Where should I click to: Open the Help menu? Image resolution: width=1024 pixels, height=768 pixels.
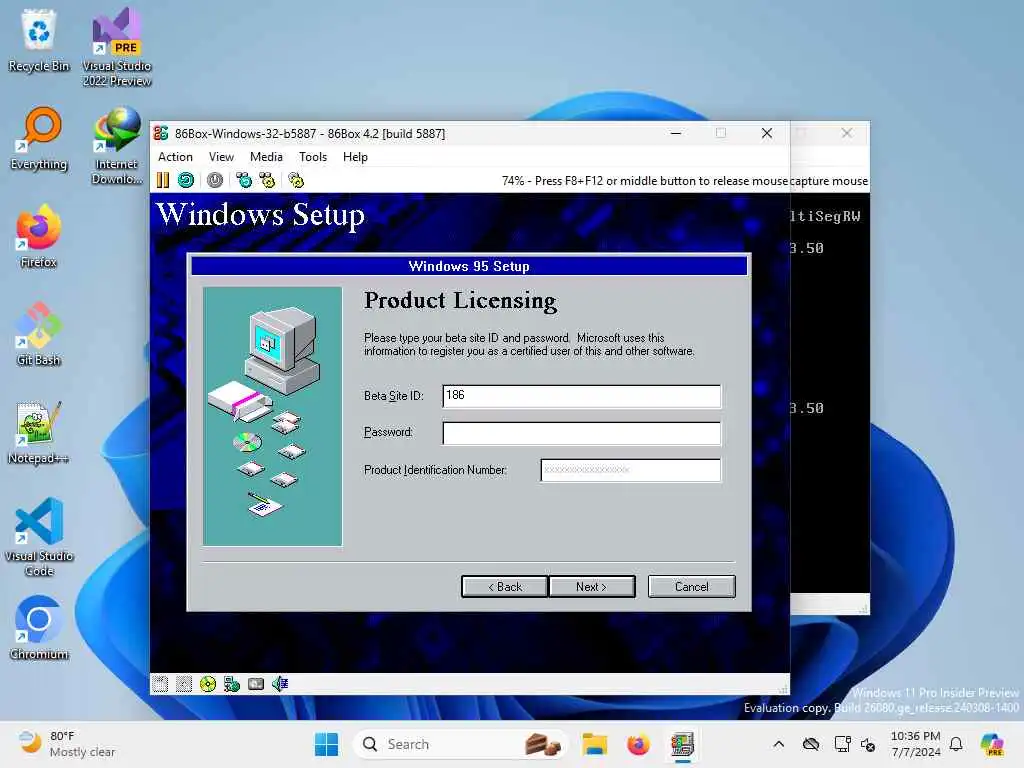tap(355, 157)
